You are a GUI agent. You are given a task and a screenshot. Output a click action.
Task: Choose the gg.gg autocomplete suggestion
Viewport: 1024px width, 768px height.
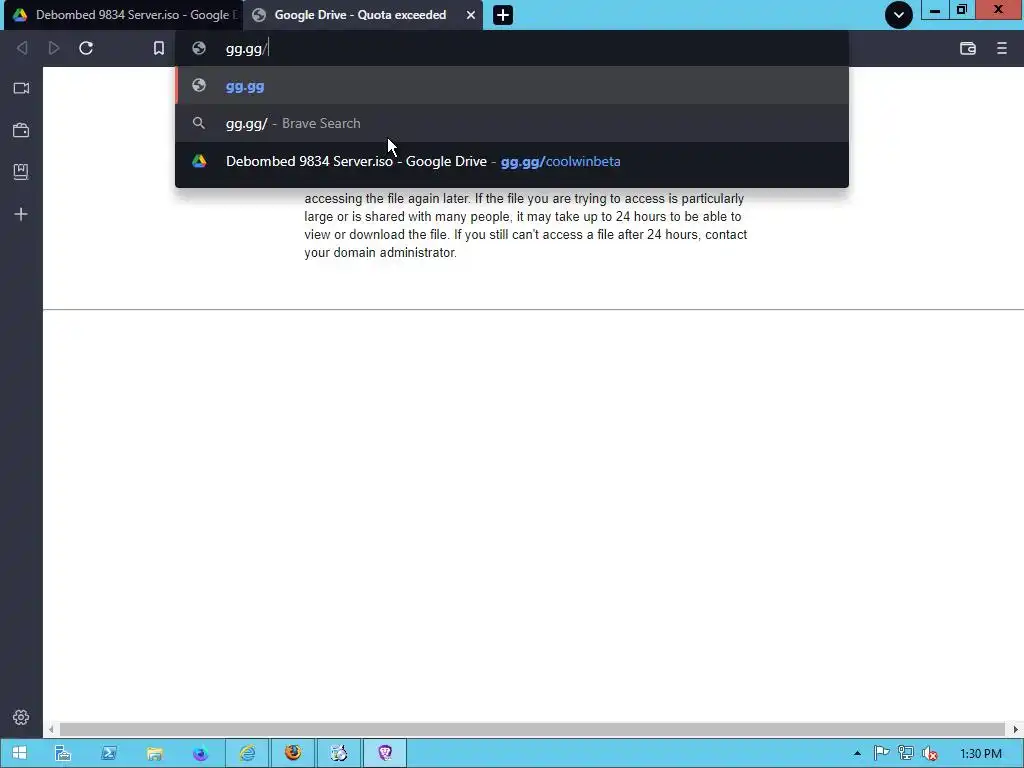click(x=512, y=86)
